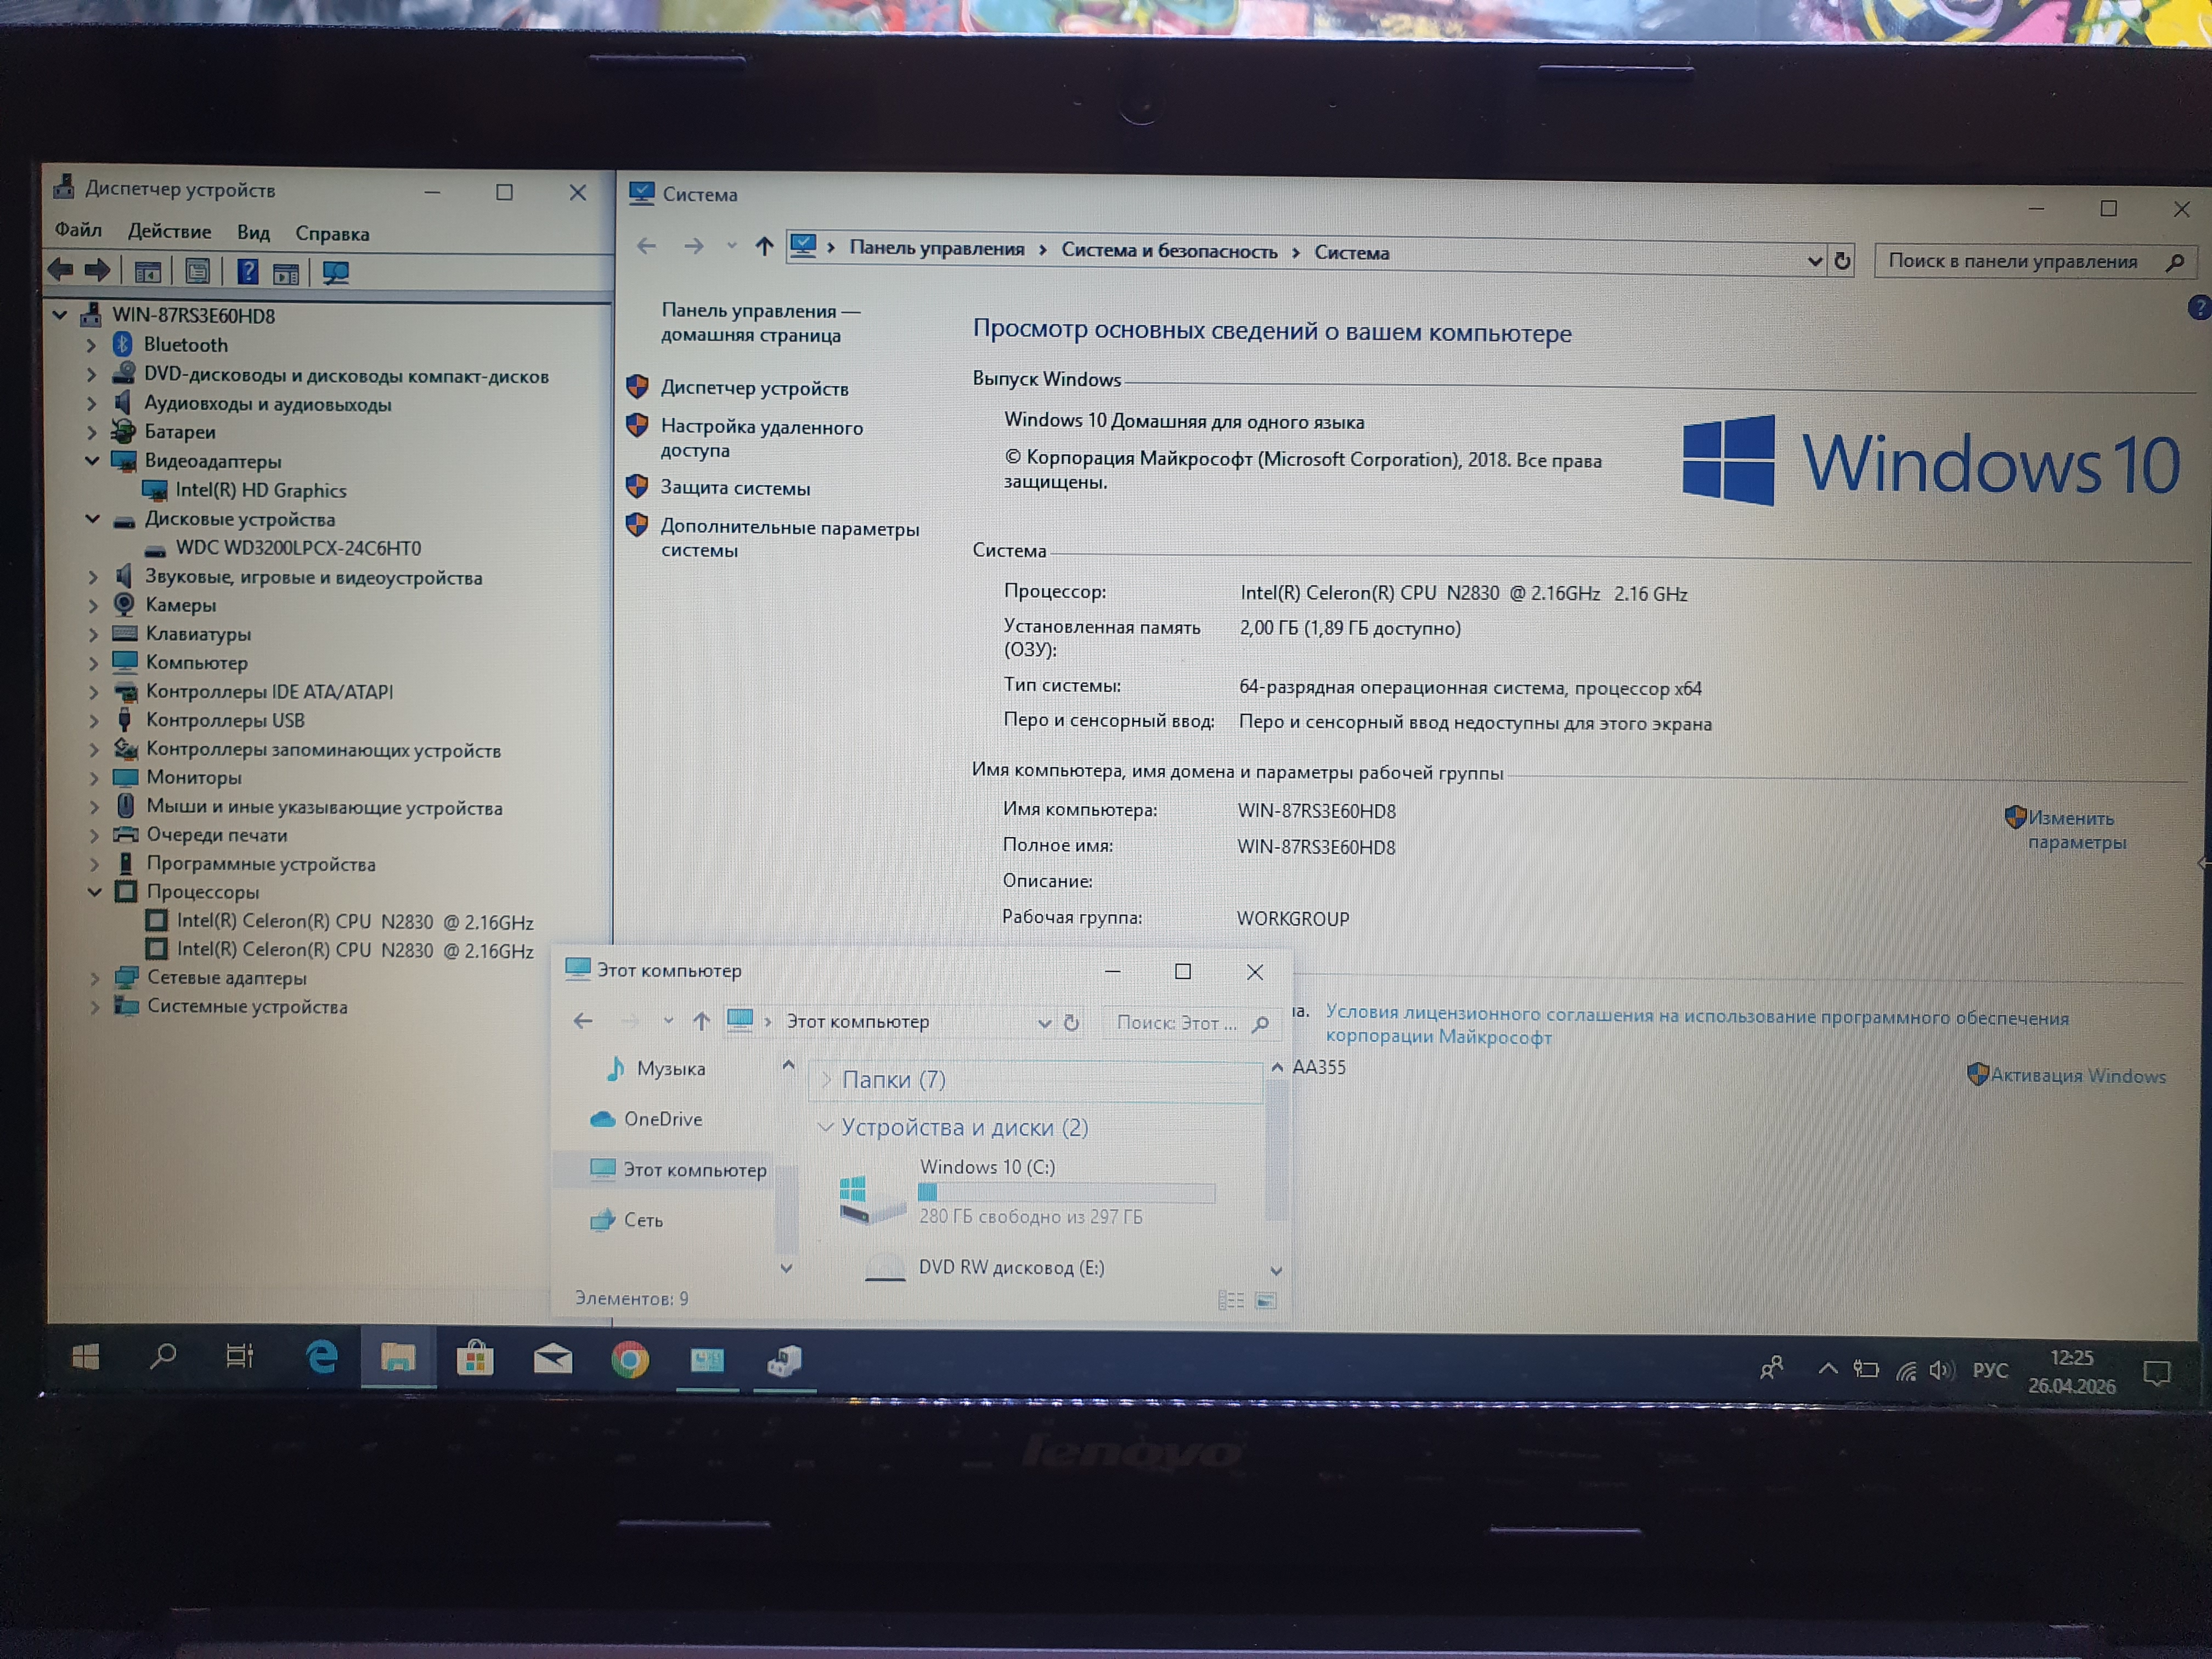Click the Защита системы link
Screen dimensions: 2212x1659
point(735,488)
